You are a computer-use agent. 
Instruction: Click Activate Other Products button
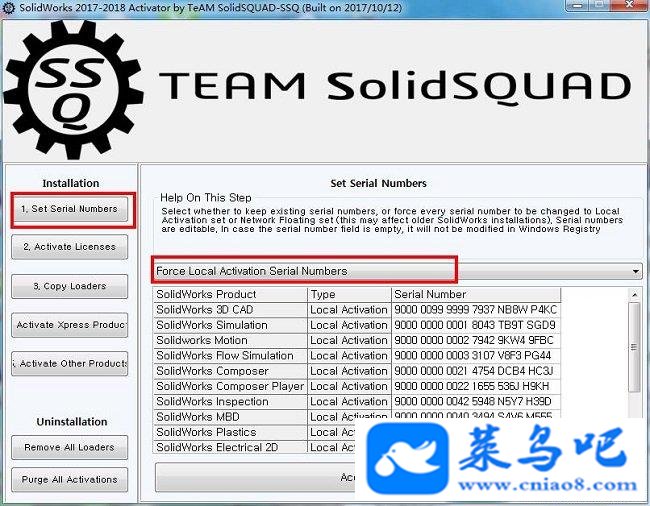70,363
